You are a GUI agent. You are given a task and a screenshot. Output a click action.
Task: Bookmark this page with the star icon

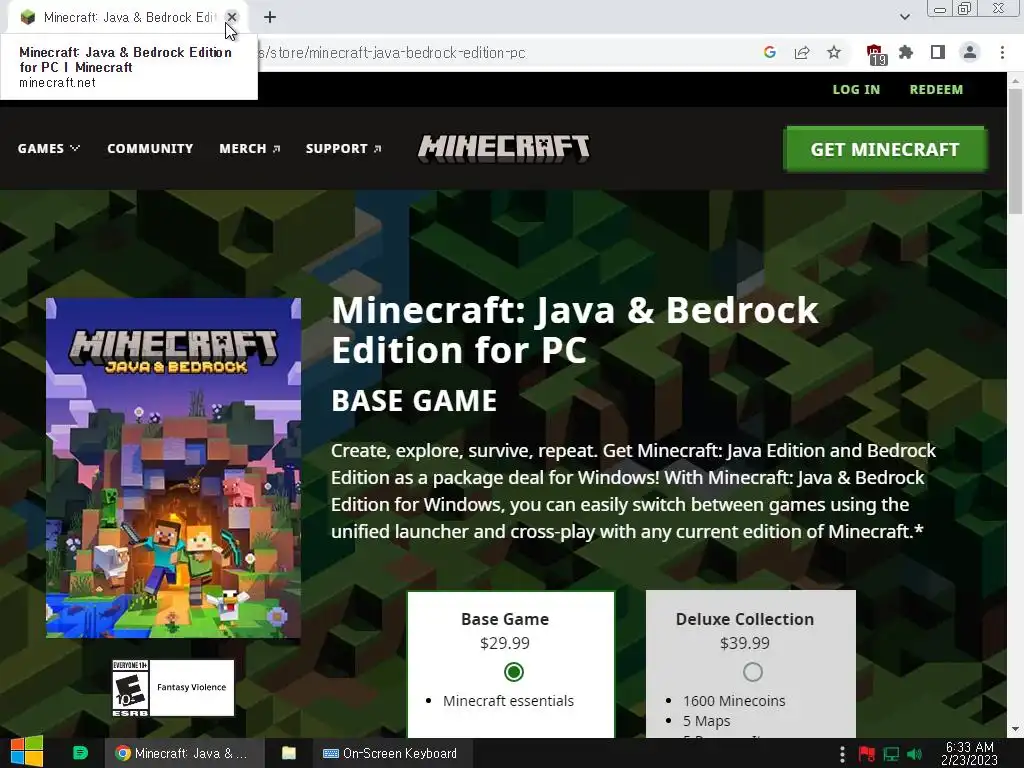pyautogui.click(x=834, y=52)
